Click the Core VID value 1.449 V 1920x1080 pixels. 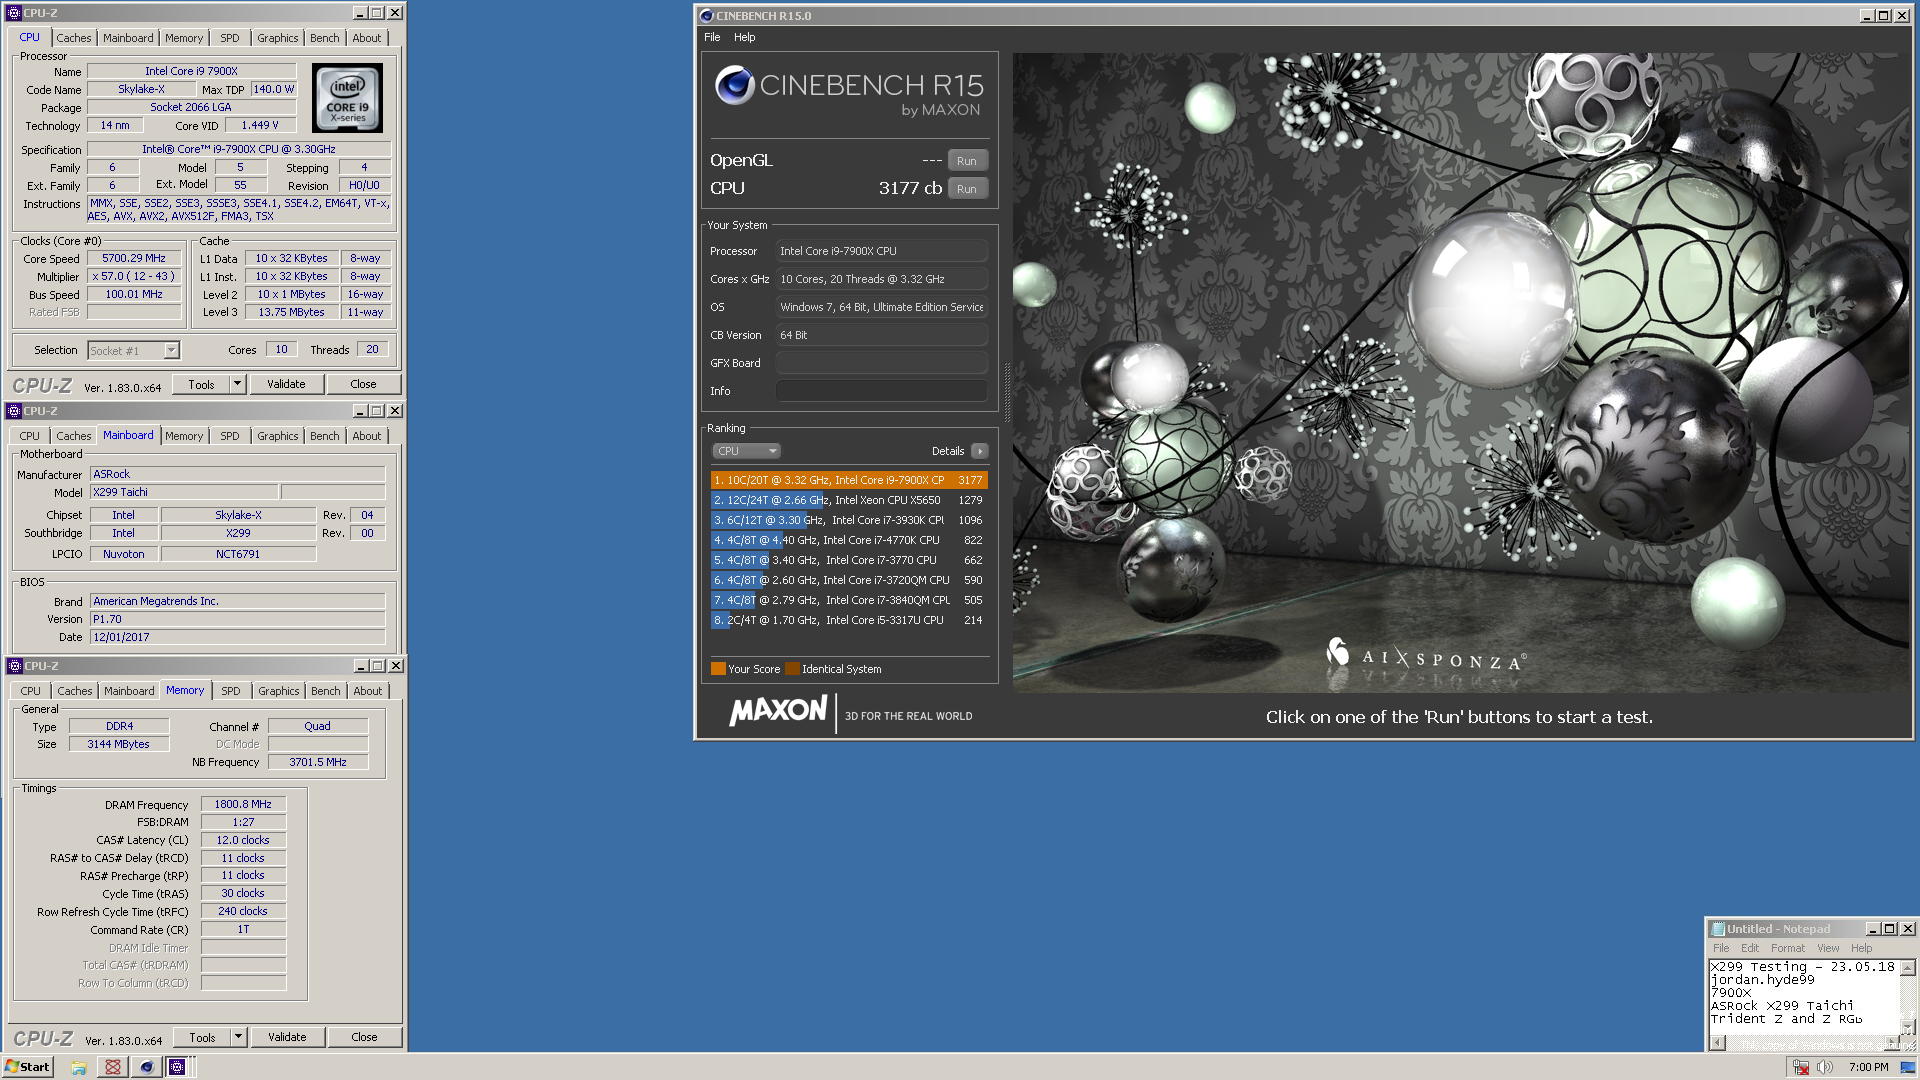[260, 125]
